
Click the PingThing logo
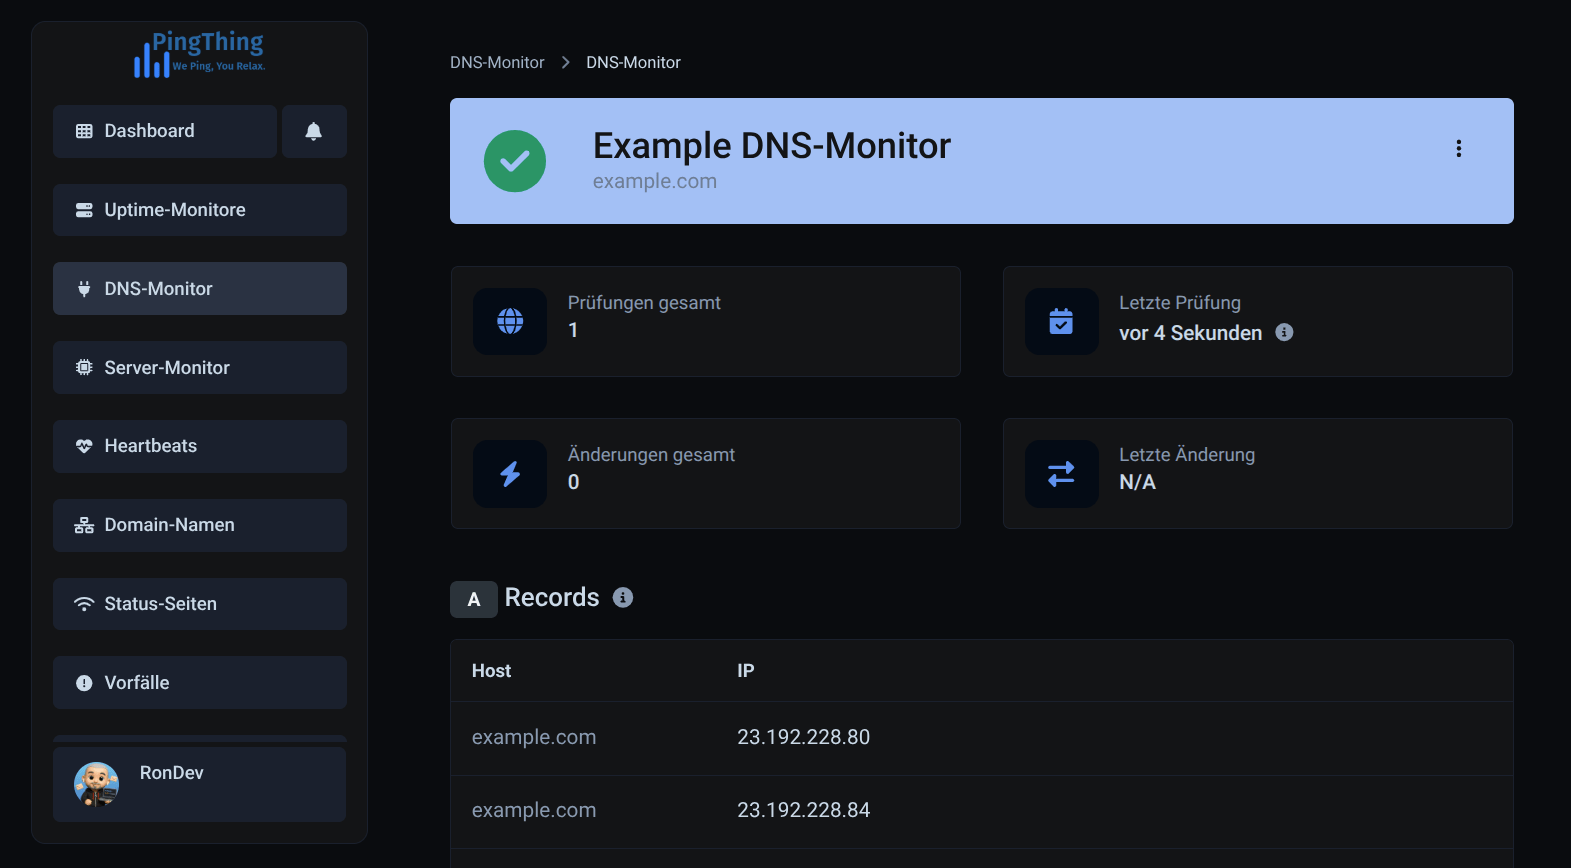[200, 54]
